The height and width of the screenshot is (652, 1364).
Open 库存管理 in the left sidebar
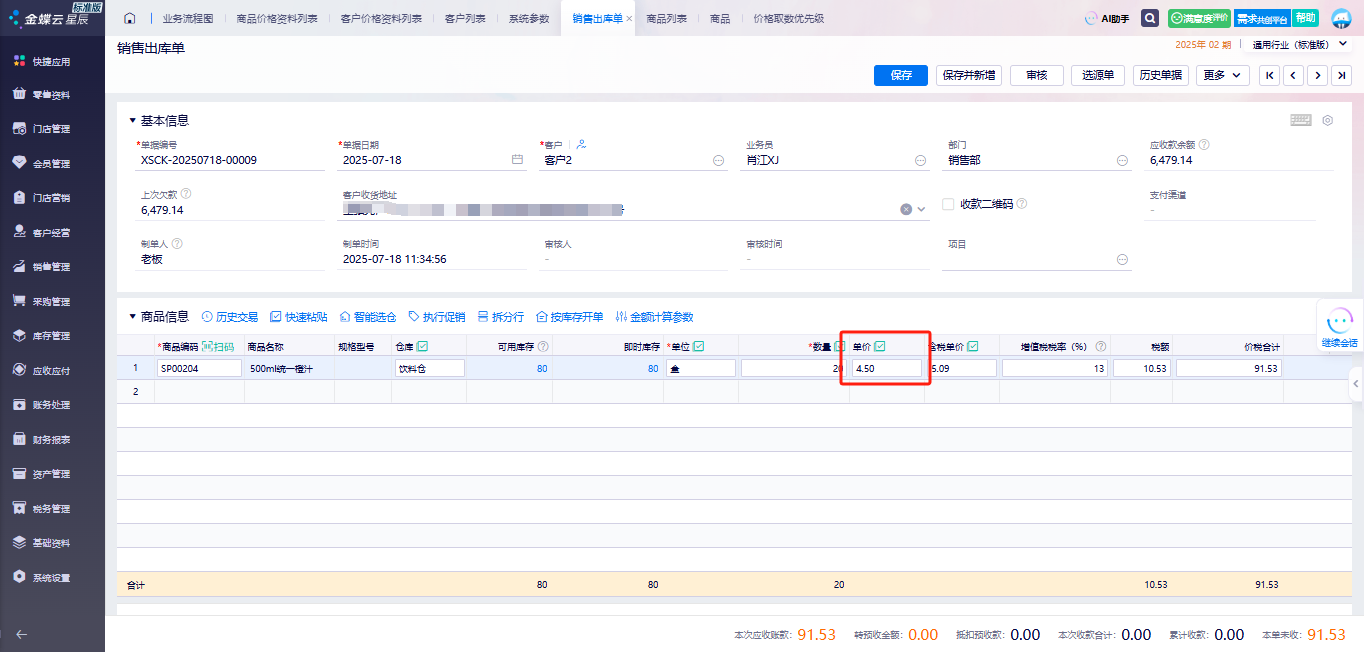click(51, 336)
